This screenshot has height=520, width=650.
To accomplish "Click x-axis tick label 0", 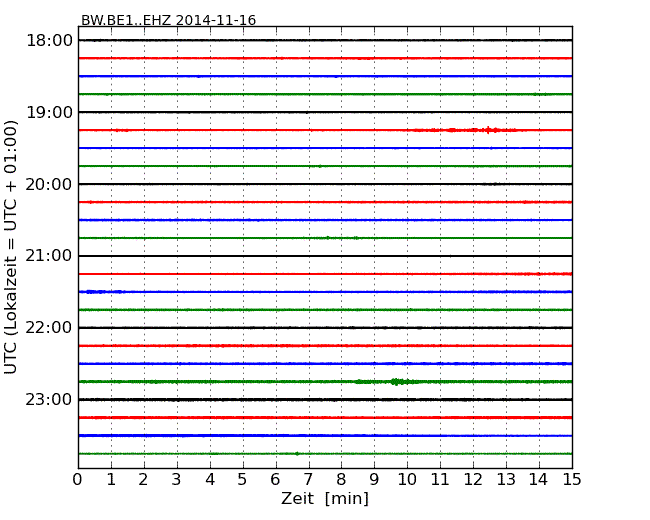I will [x=78, y=480].
